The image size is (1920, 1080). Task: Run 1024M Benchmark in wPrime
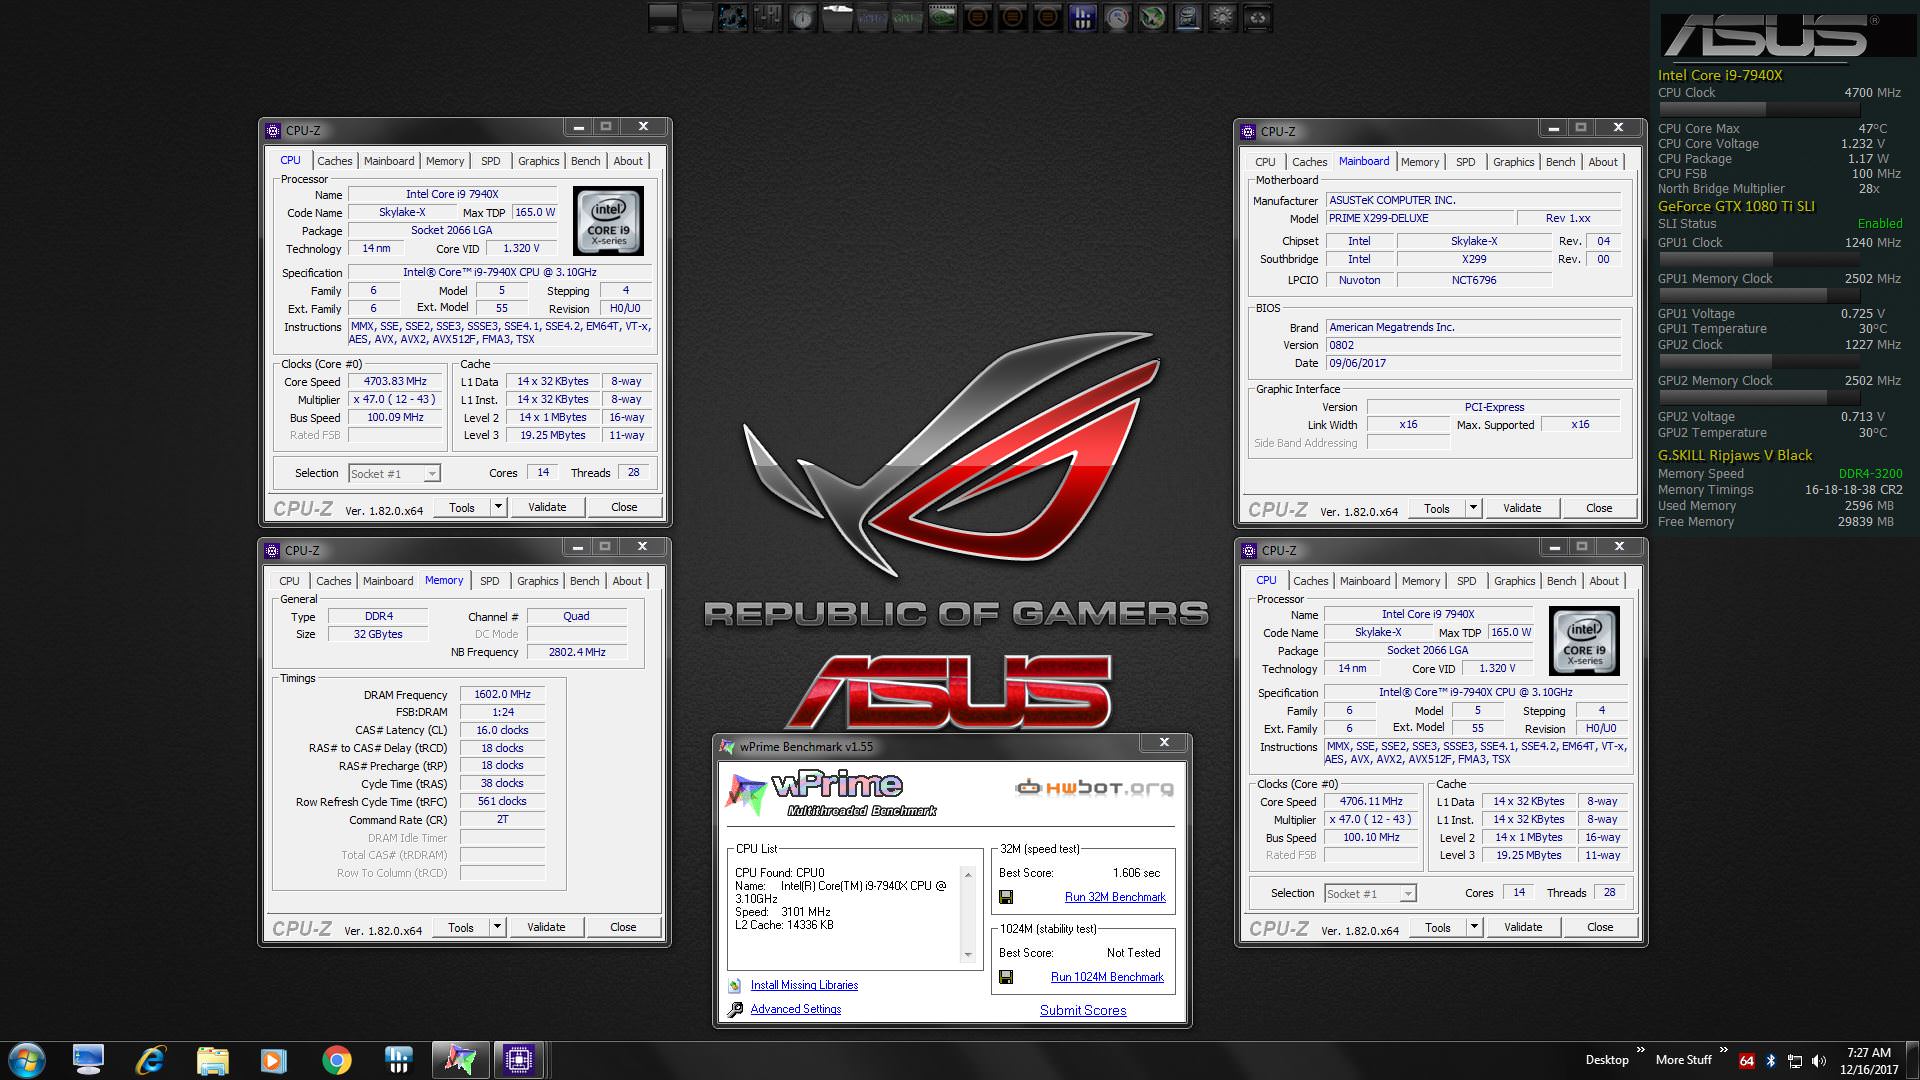[1107, 977]
